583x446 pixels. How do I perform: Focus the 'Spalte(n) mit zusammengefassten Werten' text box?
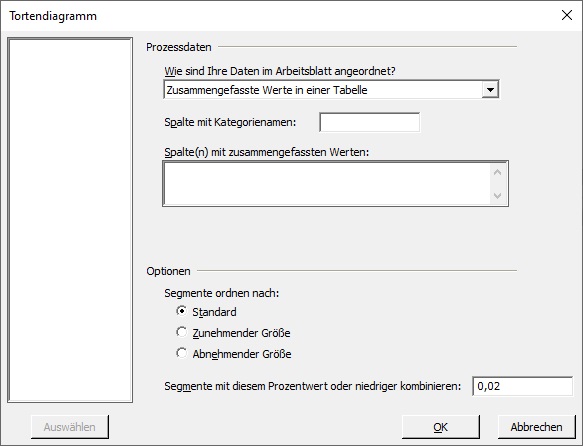(x=328, y=184)
